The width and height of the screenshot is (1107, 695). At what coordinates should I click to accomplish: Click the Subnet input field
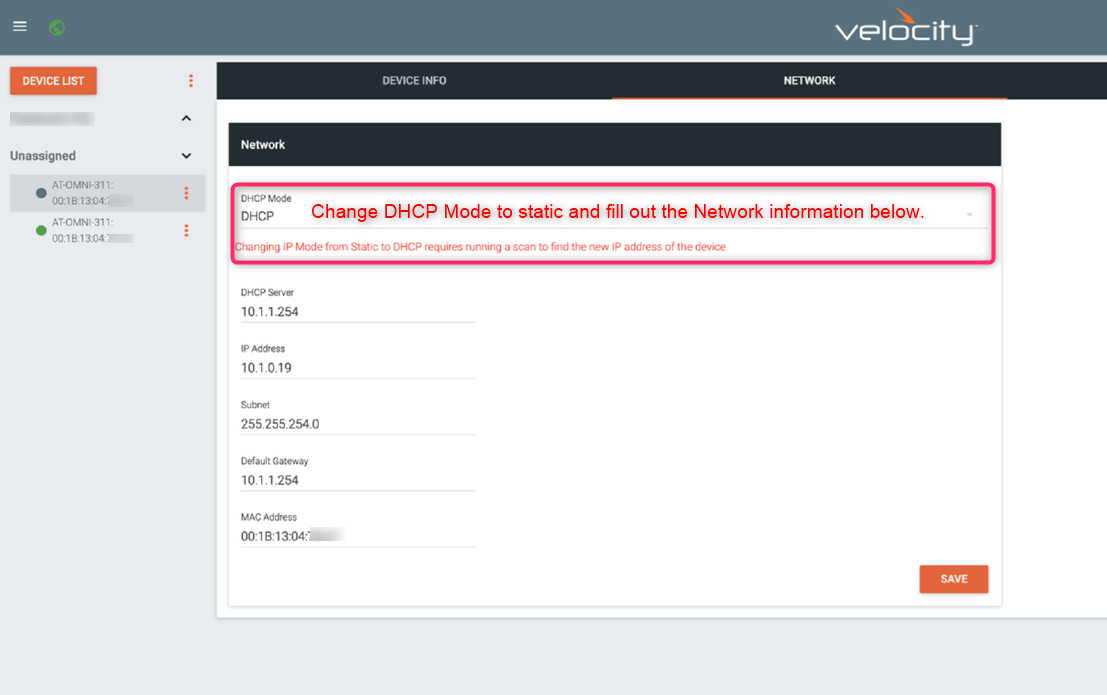point(357,424)
